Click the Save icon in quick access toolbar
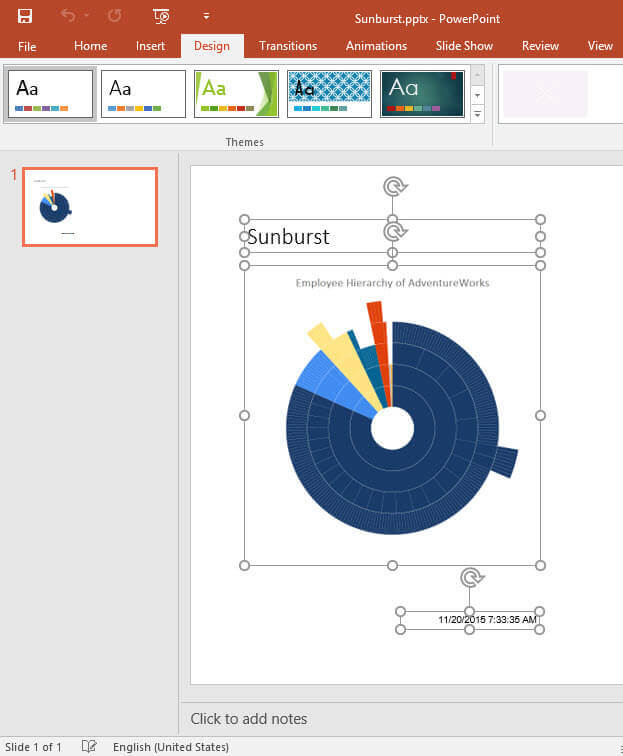The height and width of the screenshot is (756, 623). pos(25,16)
